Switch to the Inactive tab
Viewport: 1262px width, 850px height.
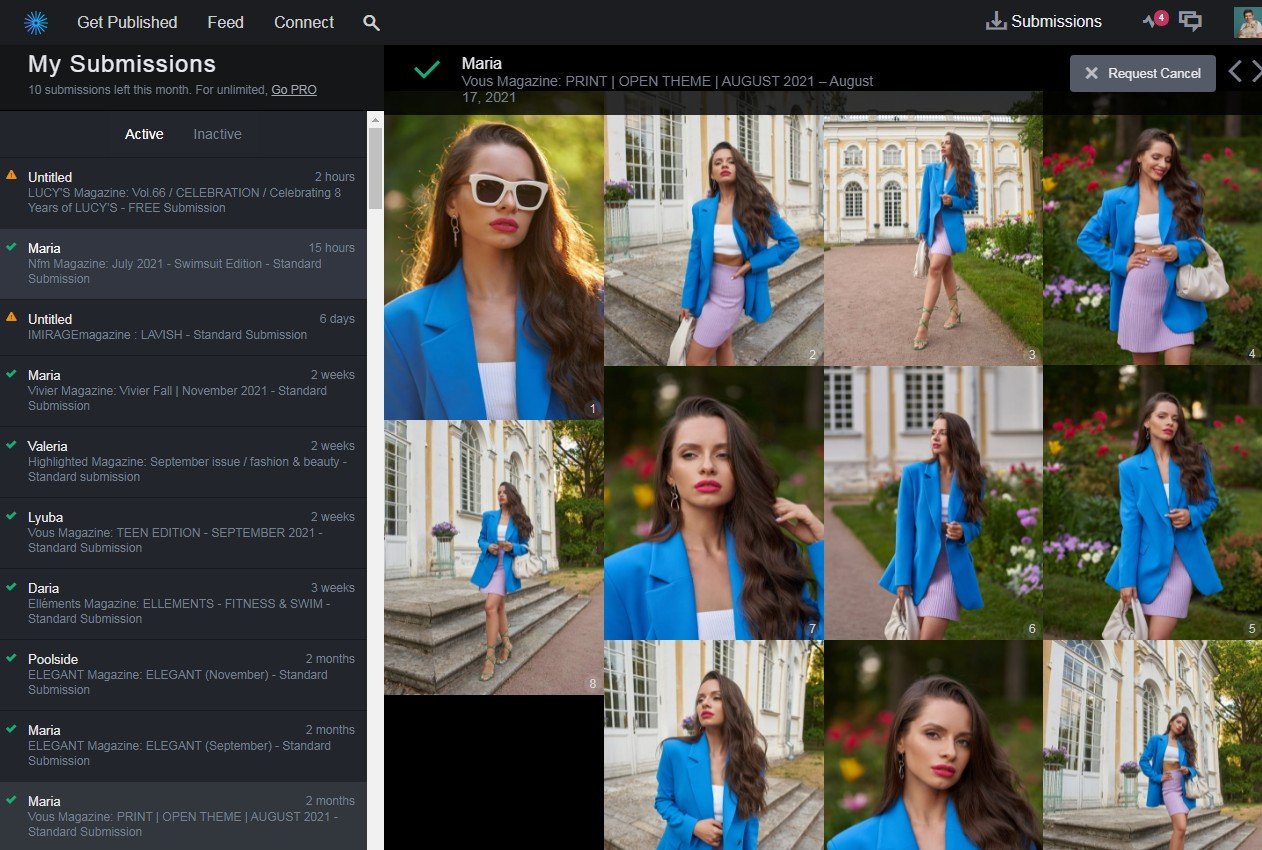click(x=217, y=134)
